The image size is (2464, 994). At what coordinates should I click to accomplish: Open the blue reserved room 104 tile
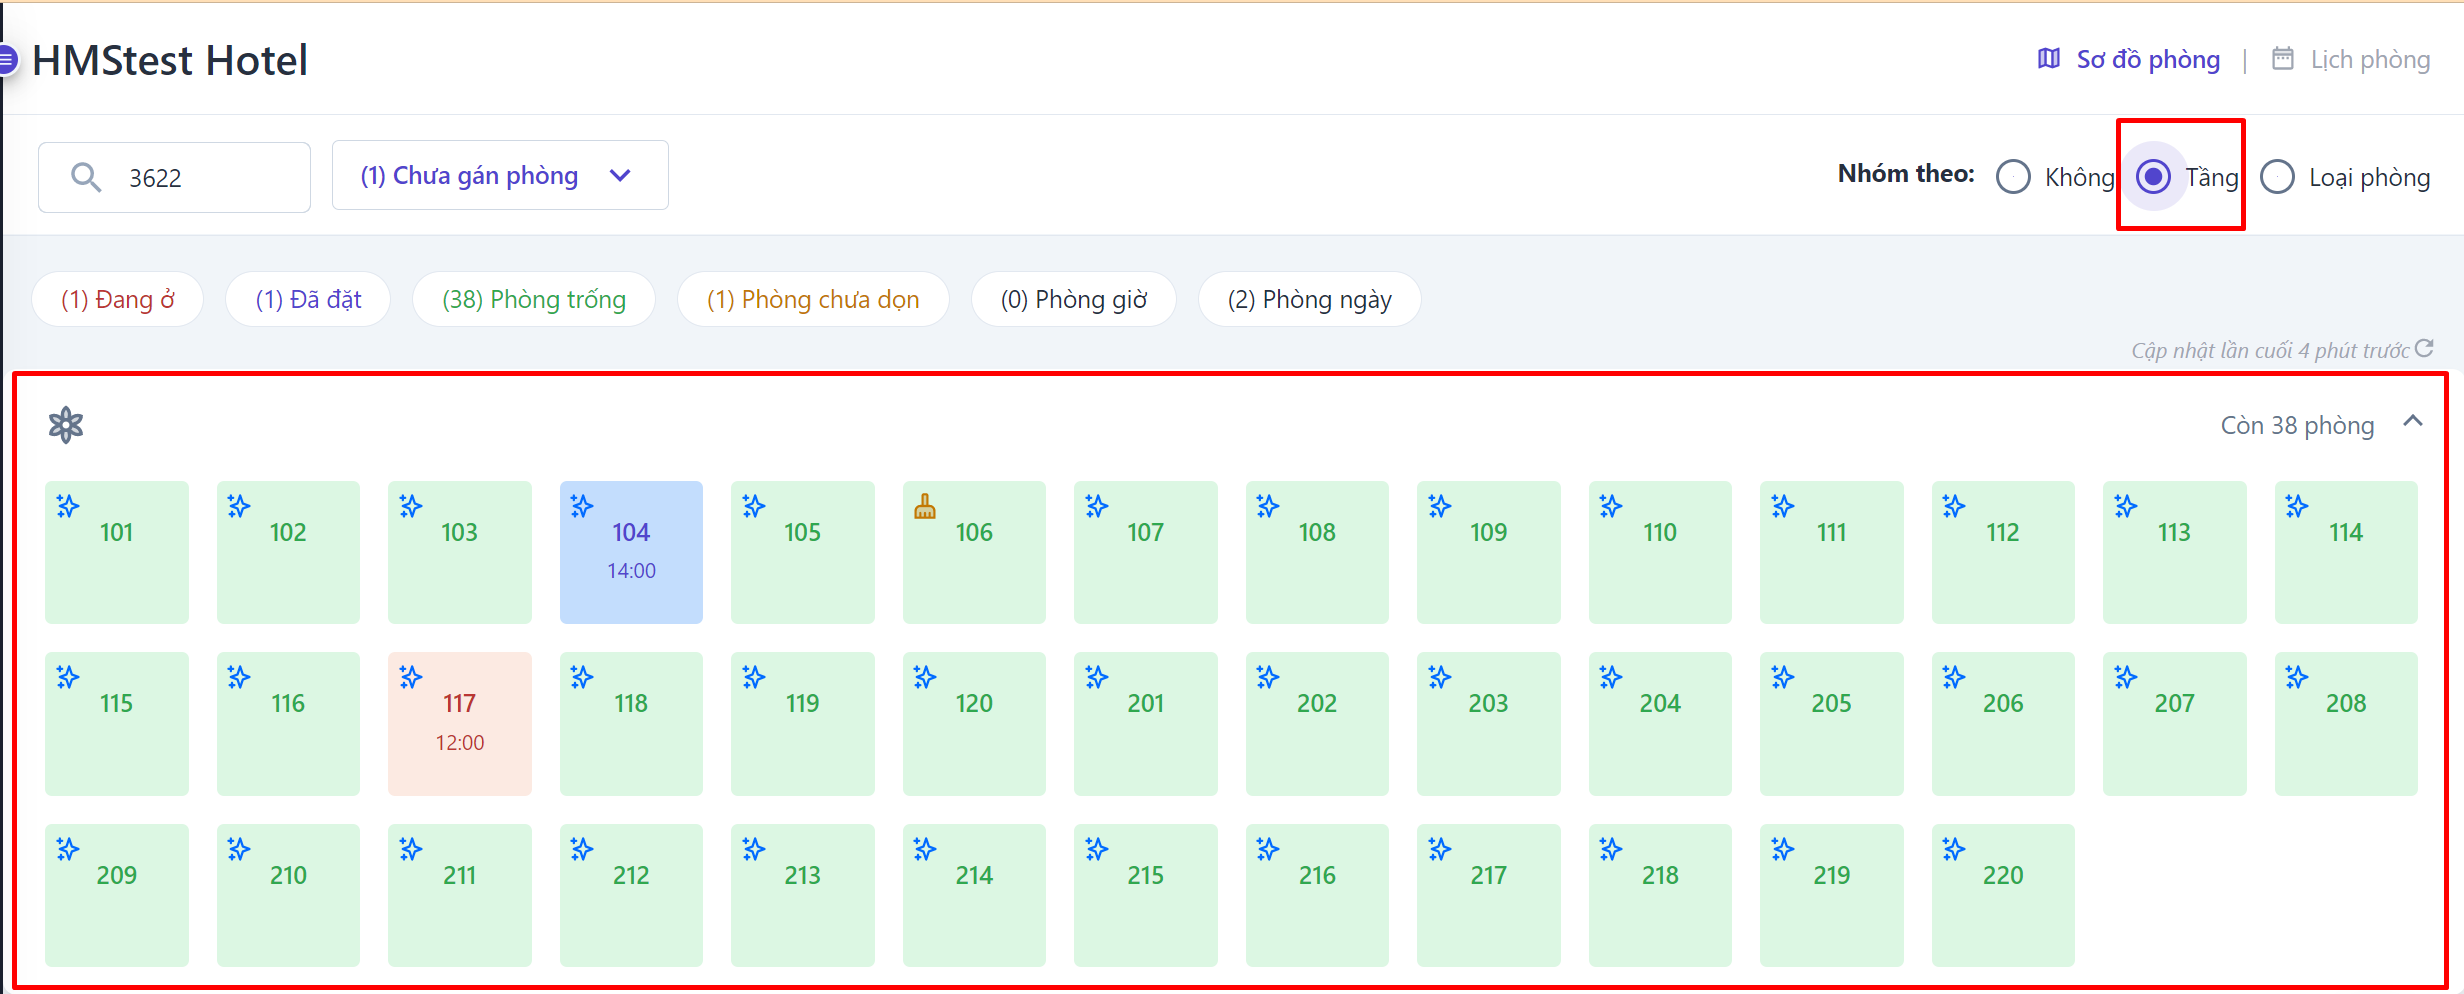pyautogui.click(x=631, y=552)
